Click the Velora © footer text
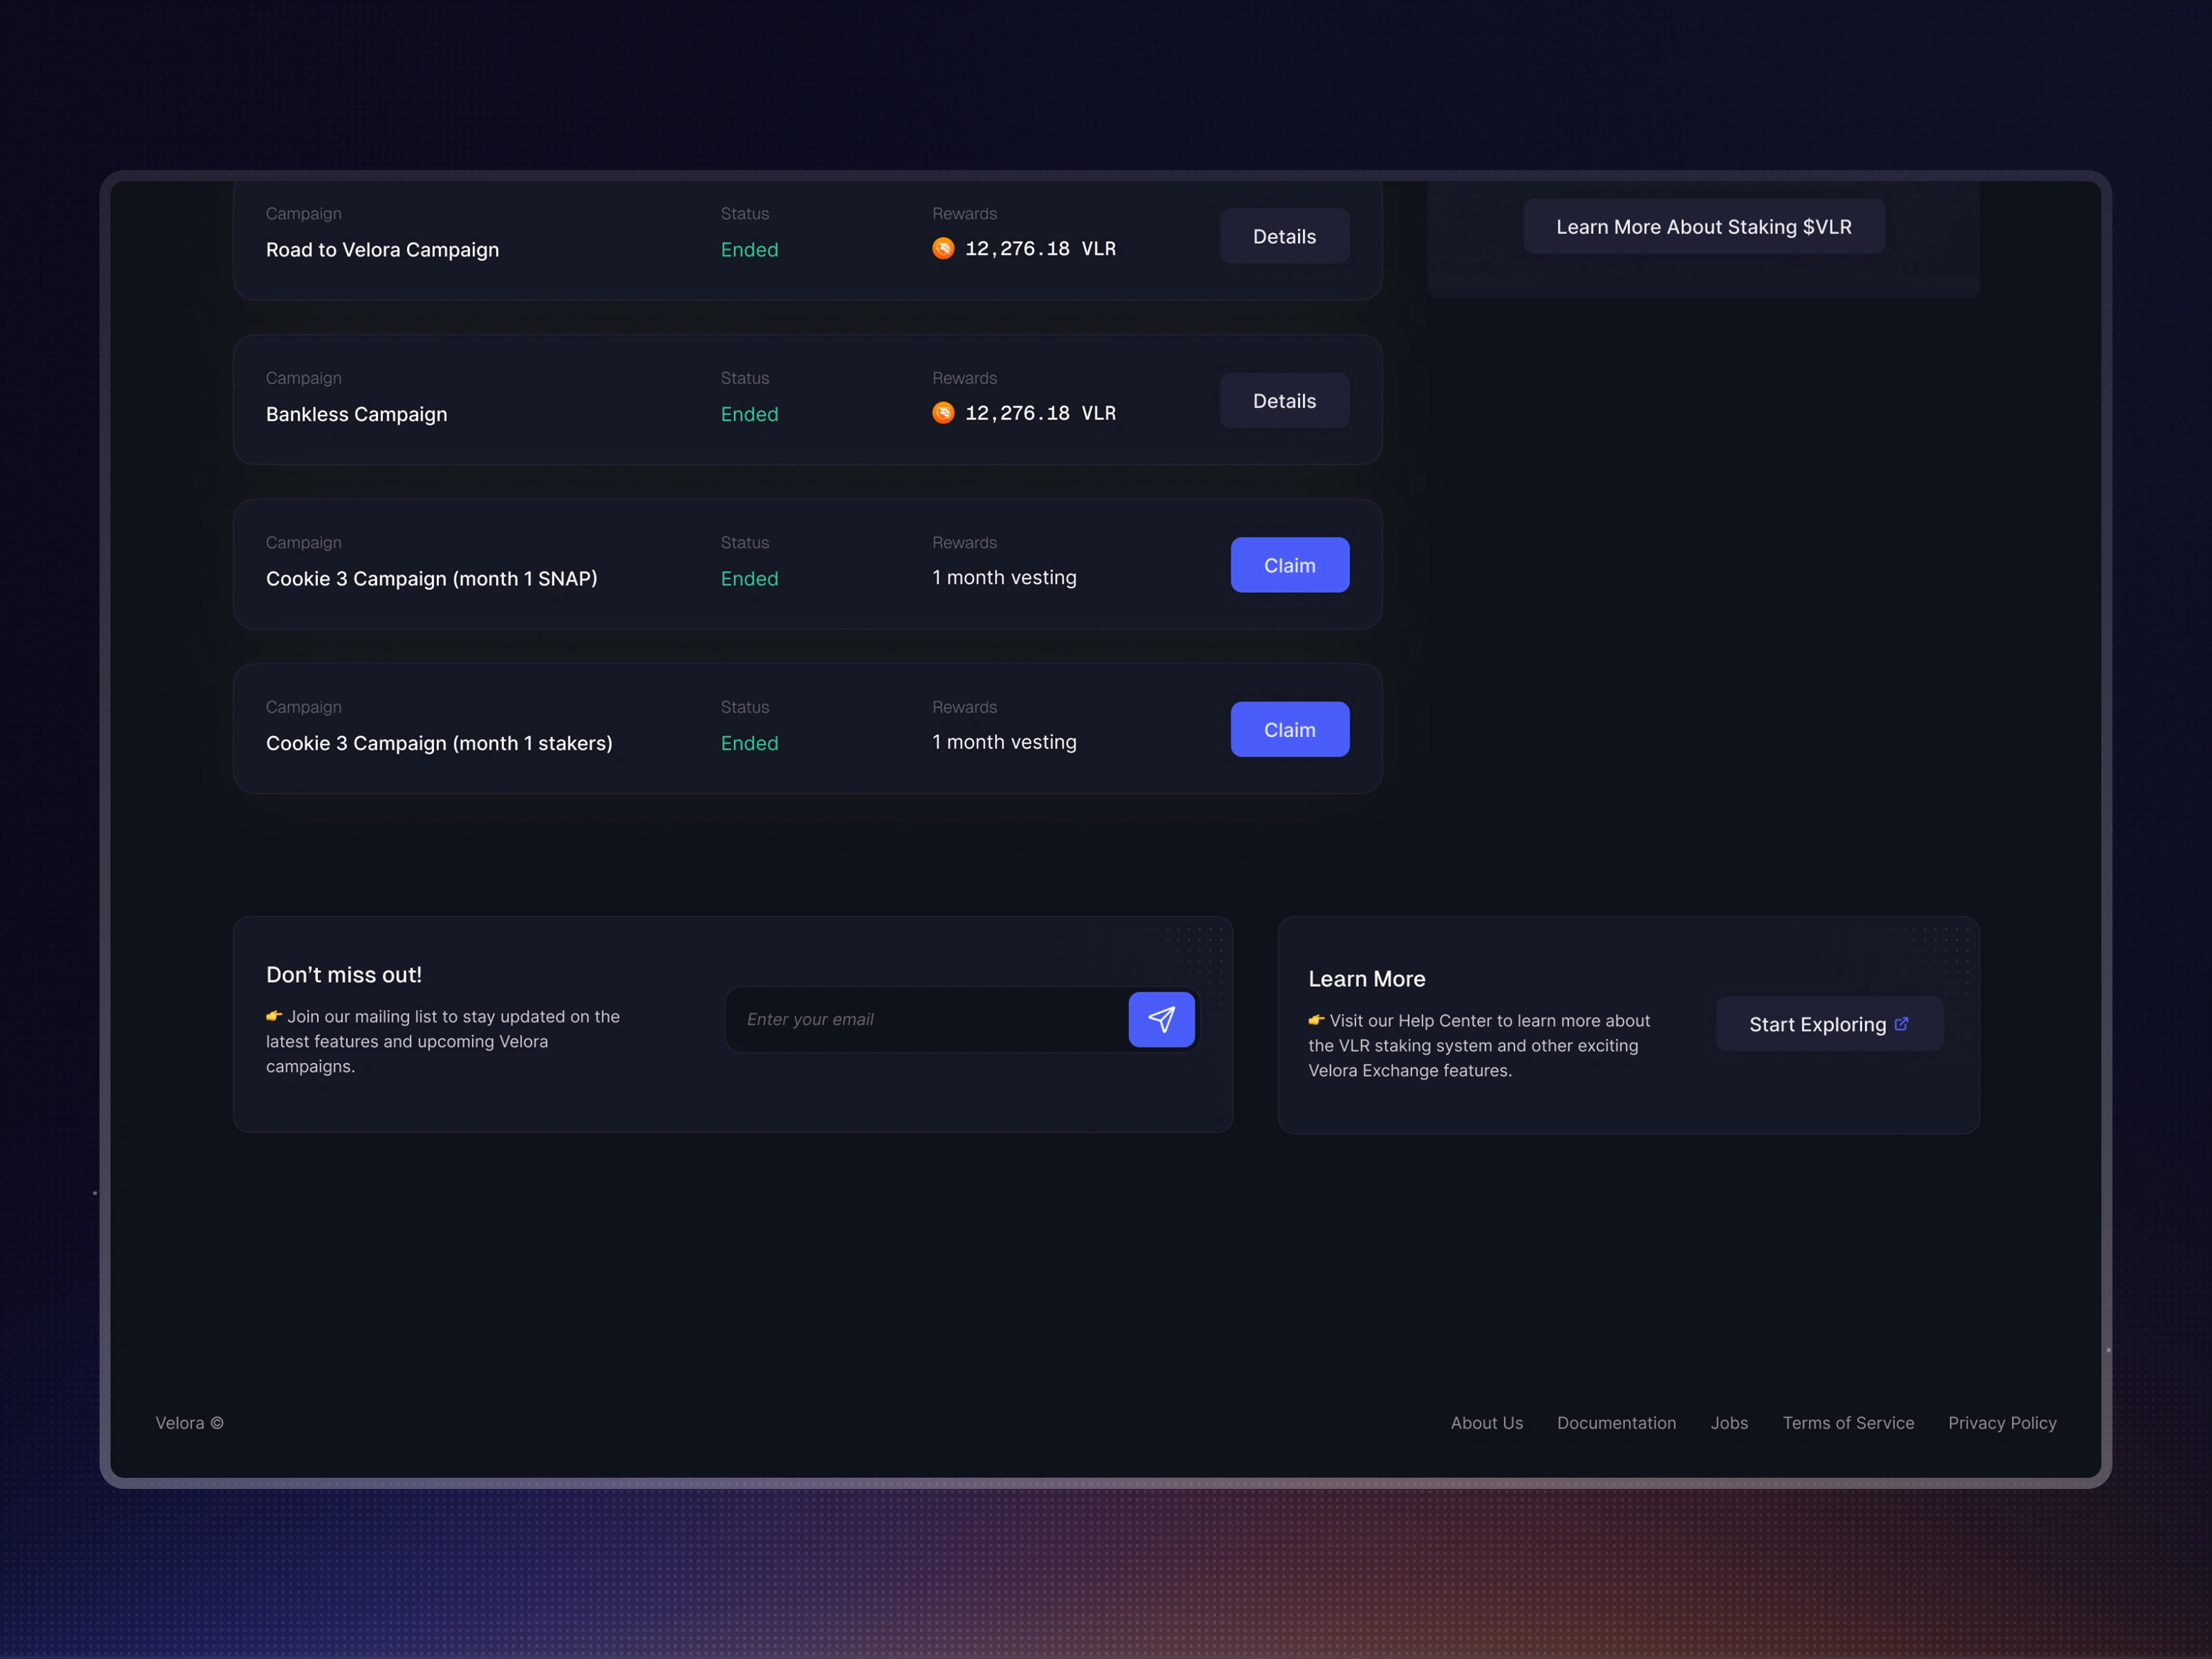 [189, 1423]
